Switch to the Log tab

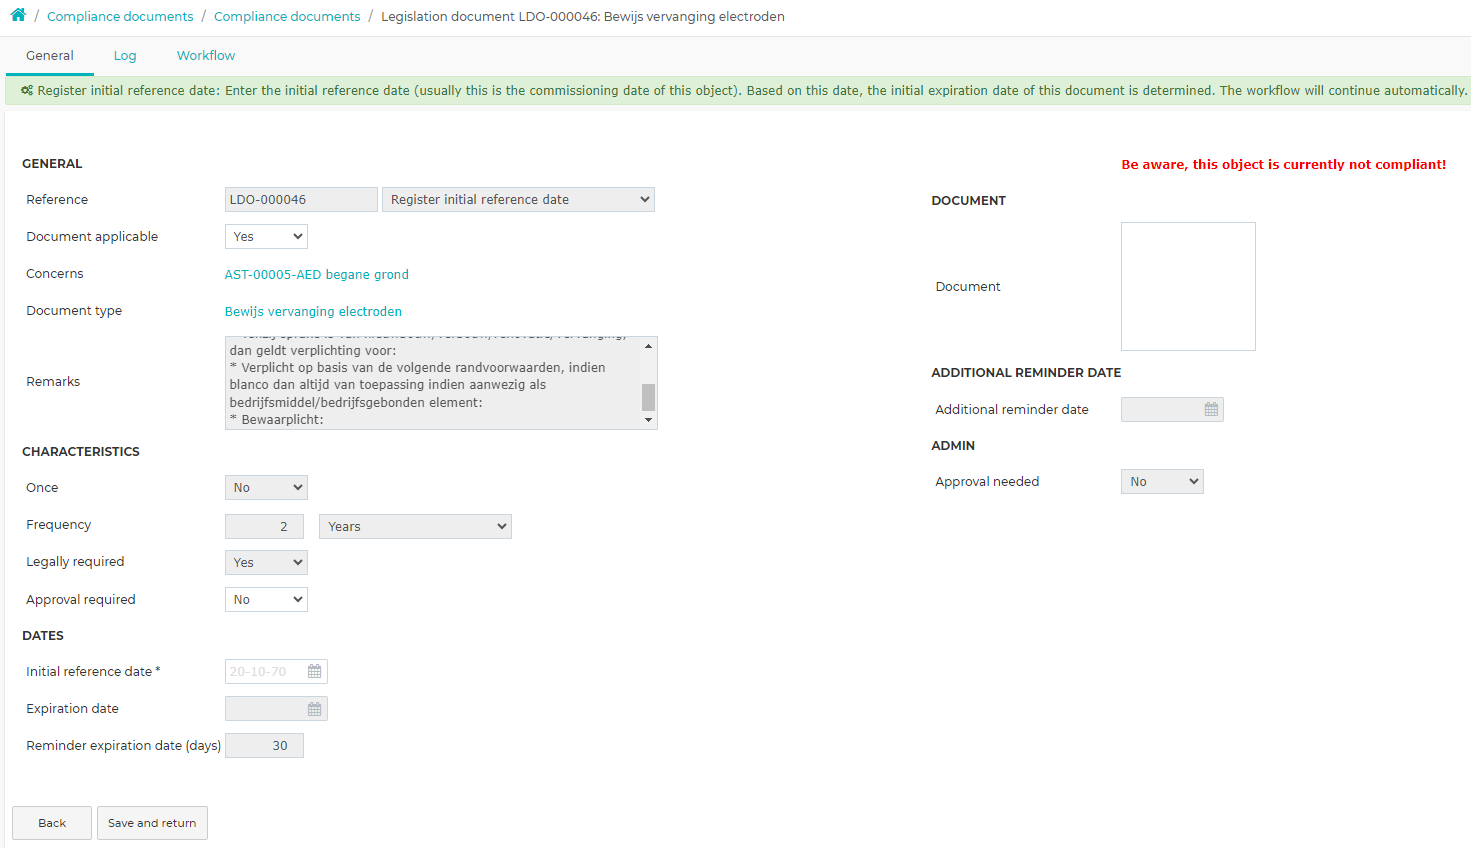pyautogui.click(x=125, y=56)
